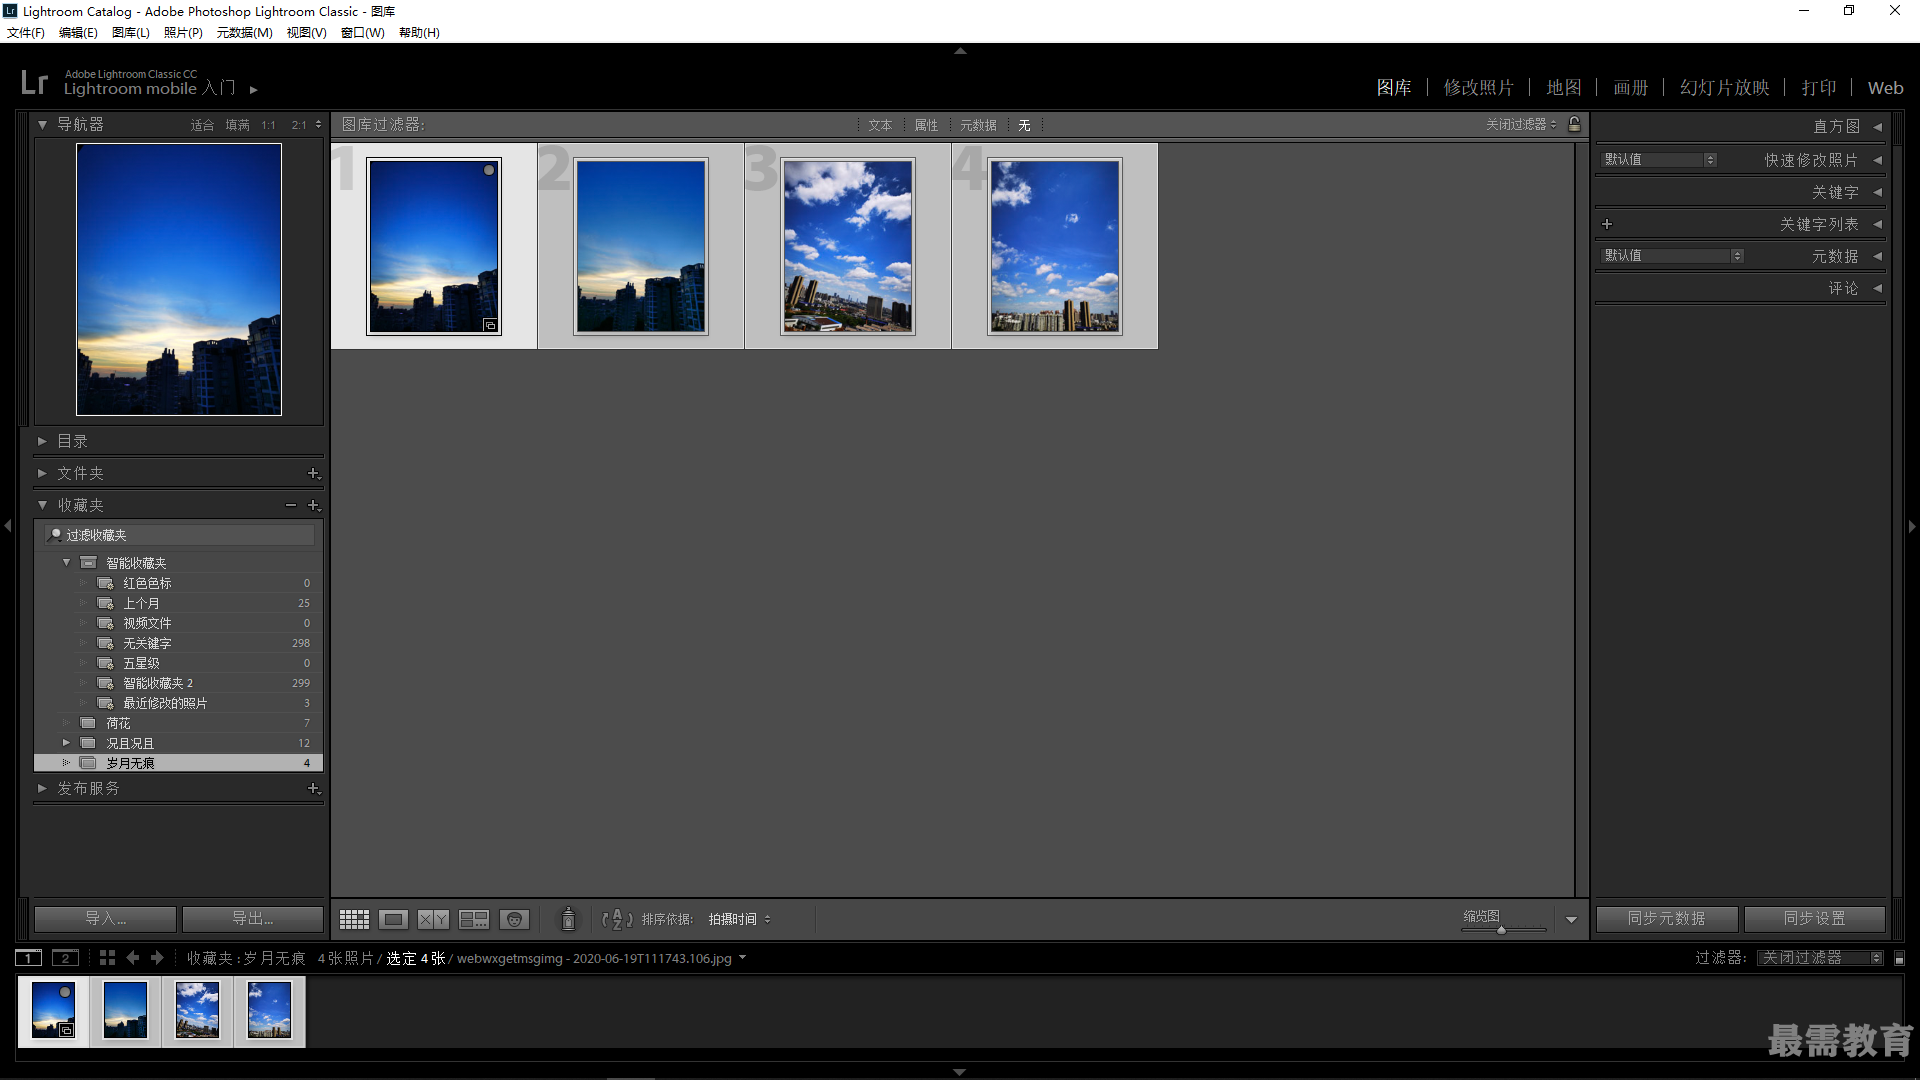The height and width of the screenshot is (1080, 1920).
Task: Open people face view icon
Action: click(514, 919)
